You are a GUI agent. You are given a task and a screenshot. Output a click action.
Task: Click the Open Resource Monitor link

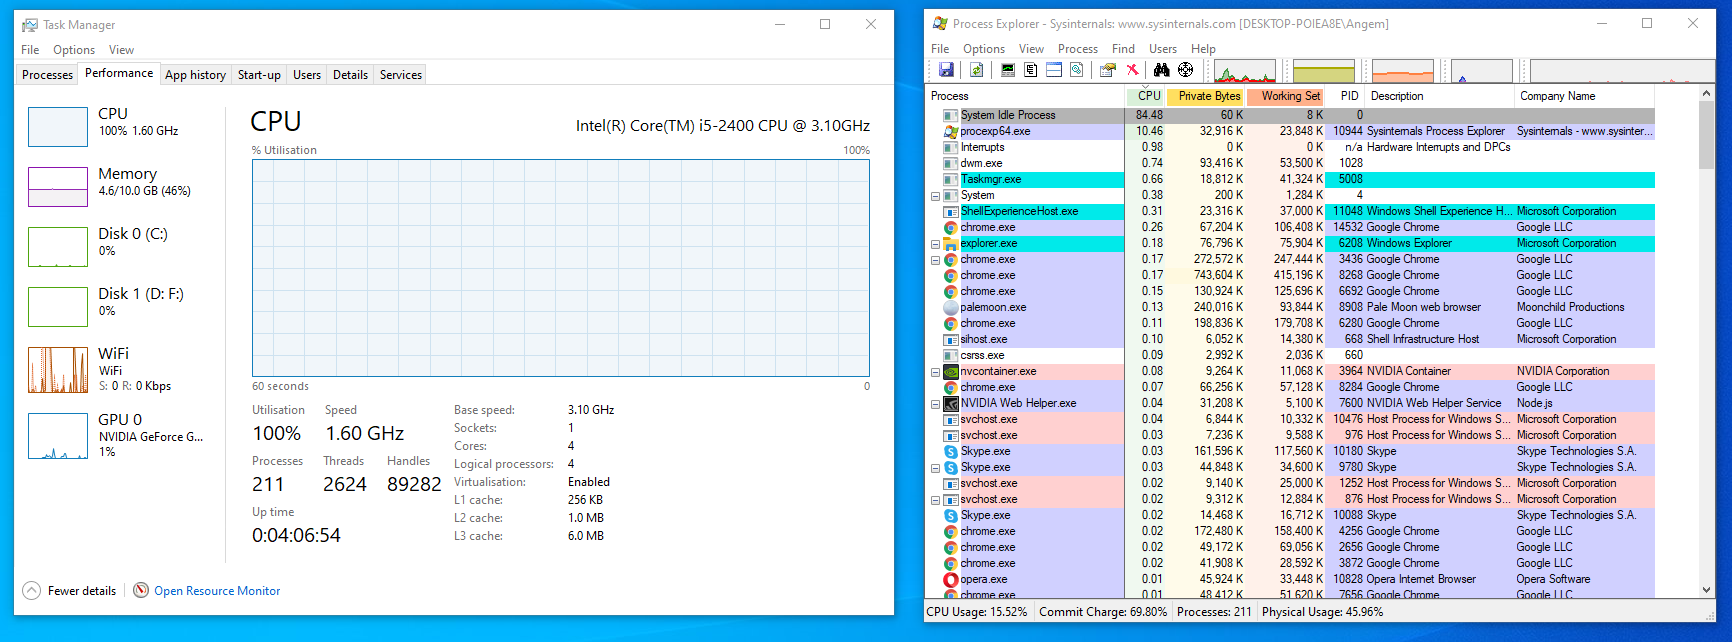pos(217,591)
